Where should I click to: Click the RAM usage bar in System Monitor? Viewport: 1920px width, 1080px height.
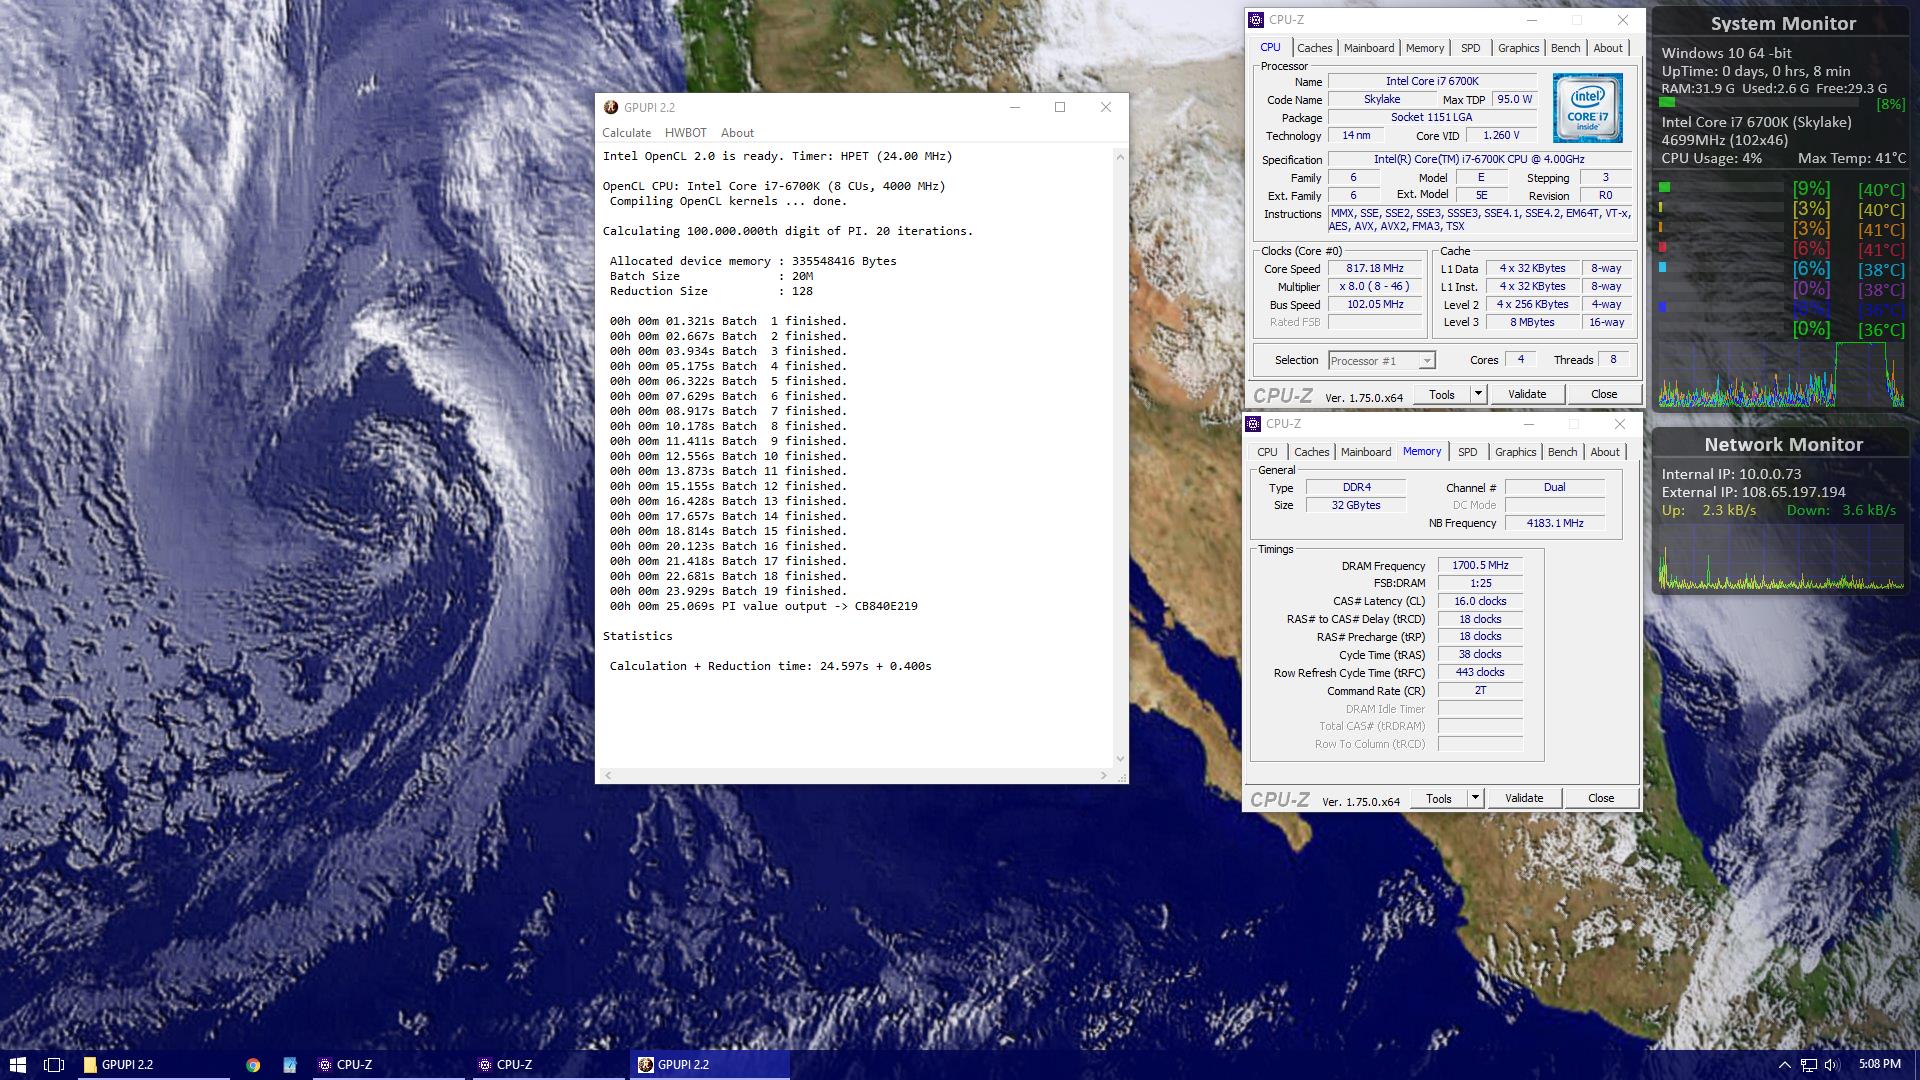click(x=1758, y=103)
